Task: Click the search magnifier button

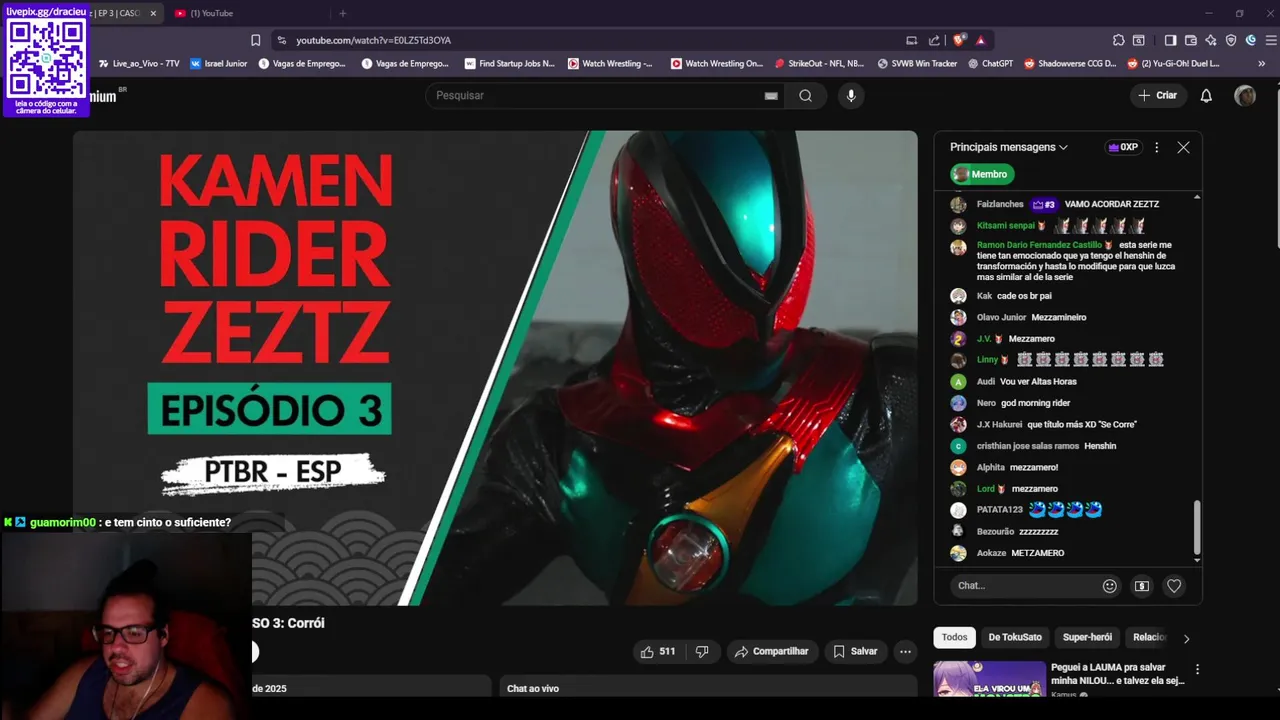Action: click(x=805, y=95)
